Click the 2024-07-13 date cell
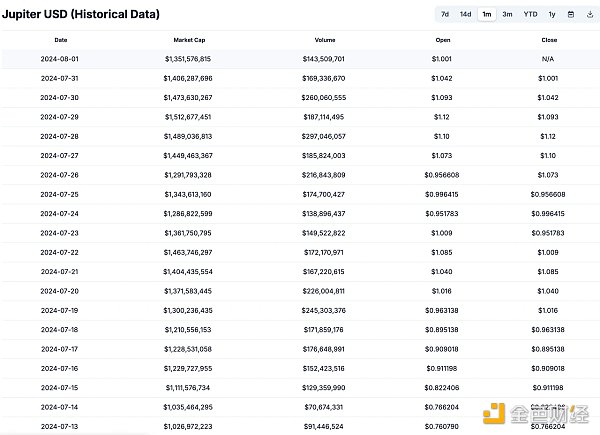 tap(61, 426)
